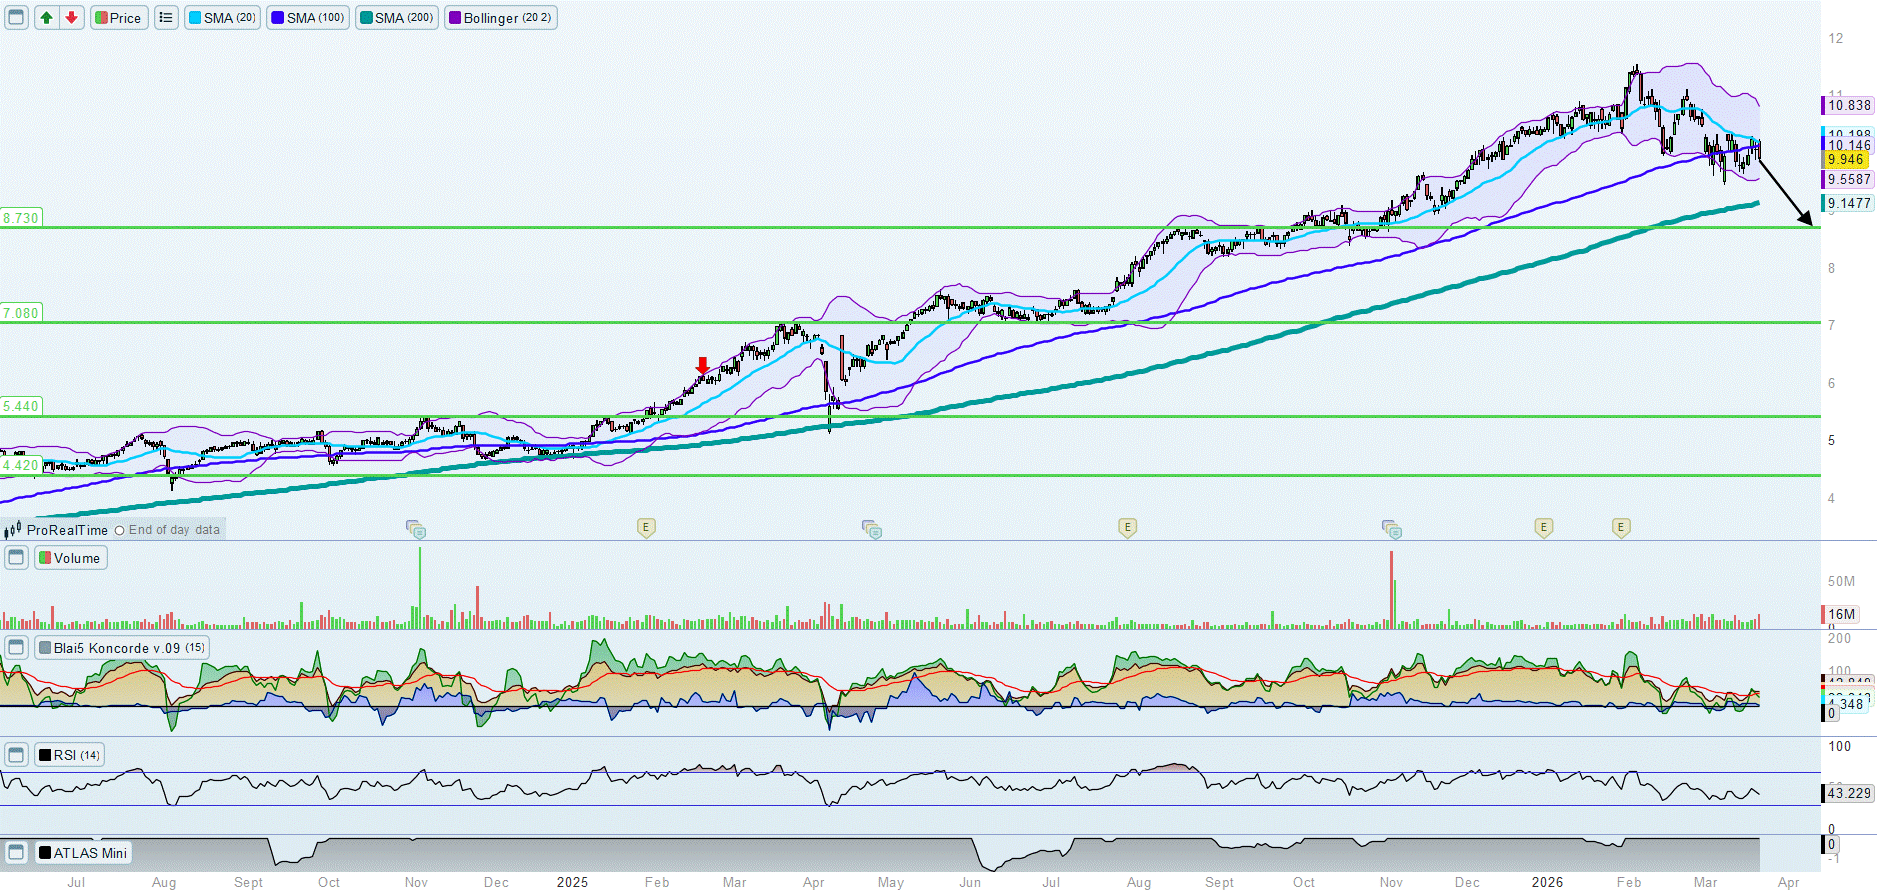Click the Blai5 Koncorde panel window icon
Image resolution: width=1877 pixels, height=892 pixels.
coord(16,648)
